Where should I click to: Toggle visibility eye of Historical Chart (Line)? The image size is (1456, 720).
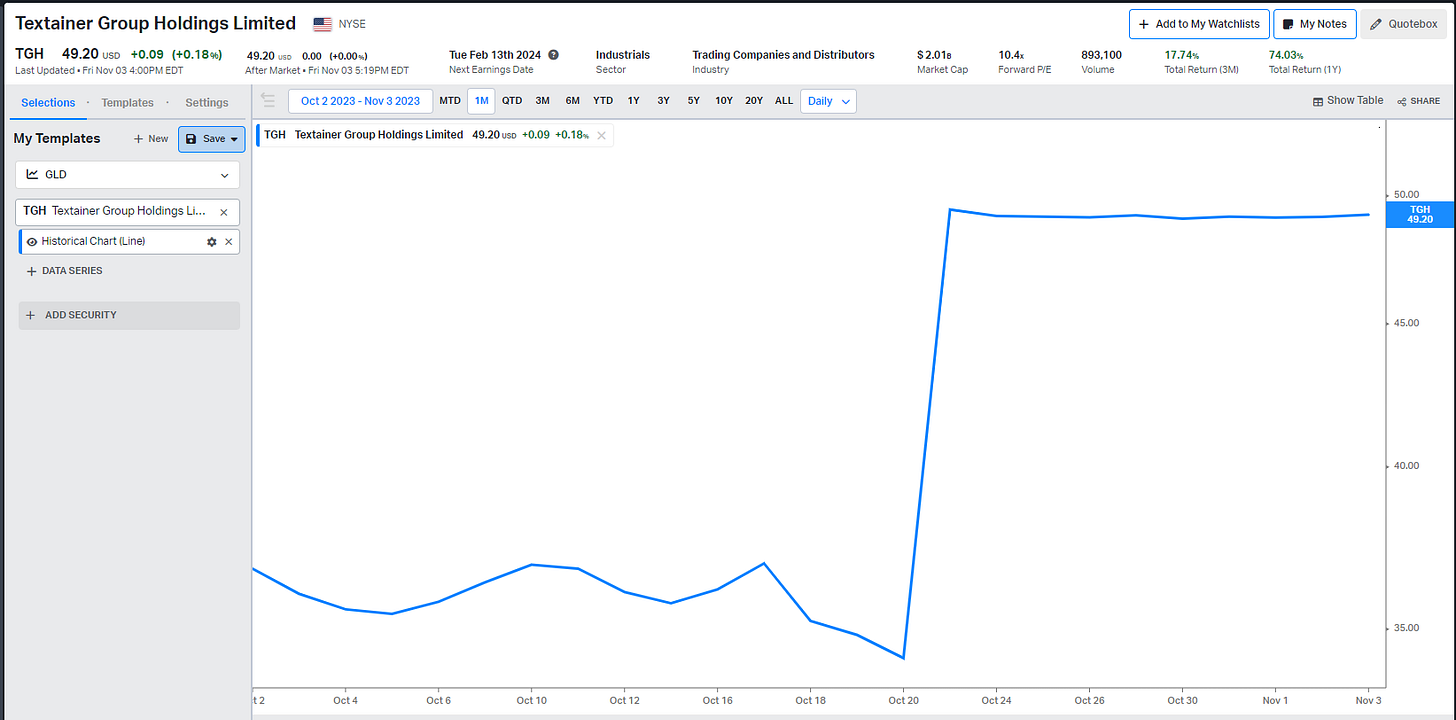32,242
